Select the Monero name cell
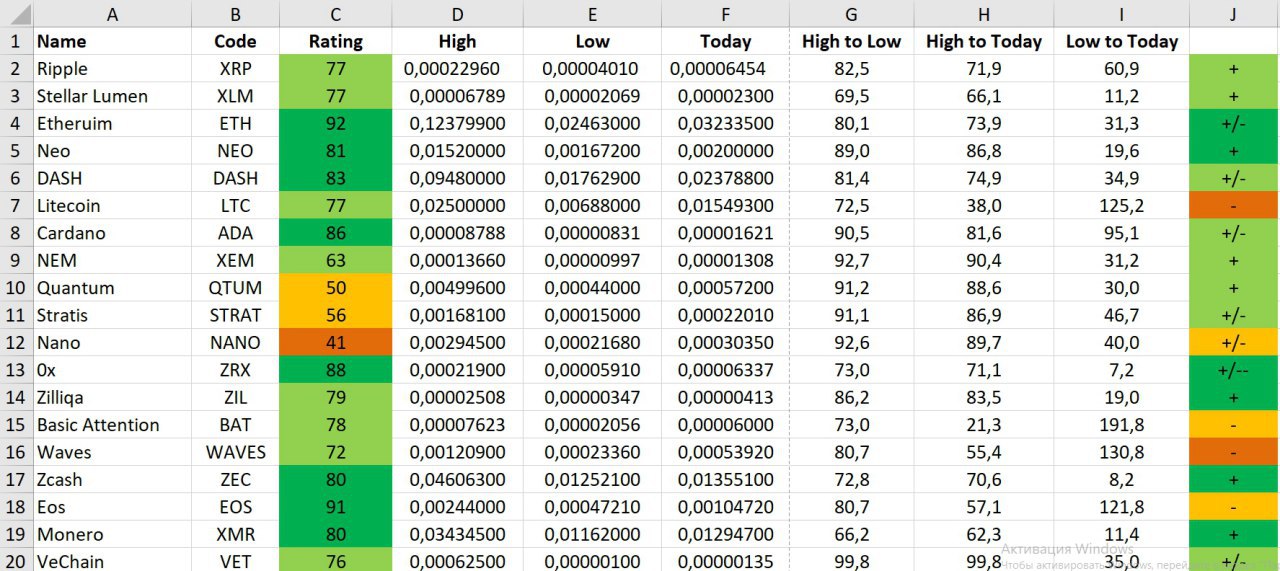 [x=112, y=534]
